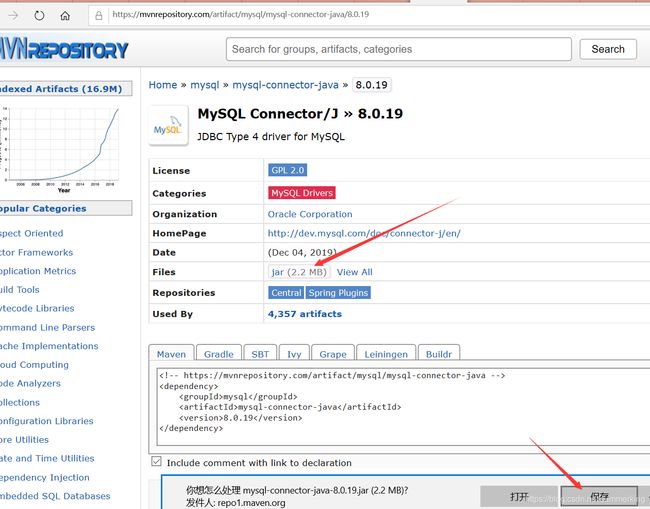650x509 pixels.
Task: Open Build Tools category link
Action: pyautogui.click(x=19, y=290)
